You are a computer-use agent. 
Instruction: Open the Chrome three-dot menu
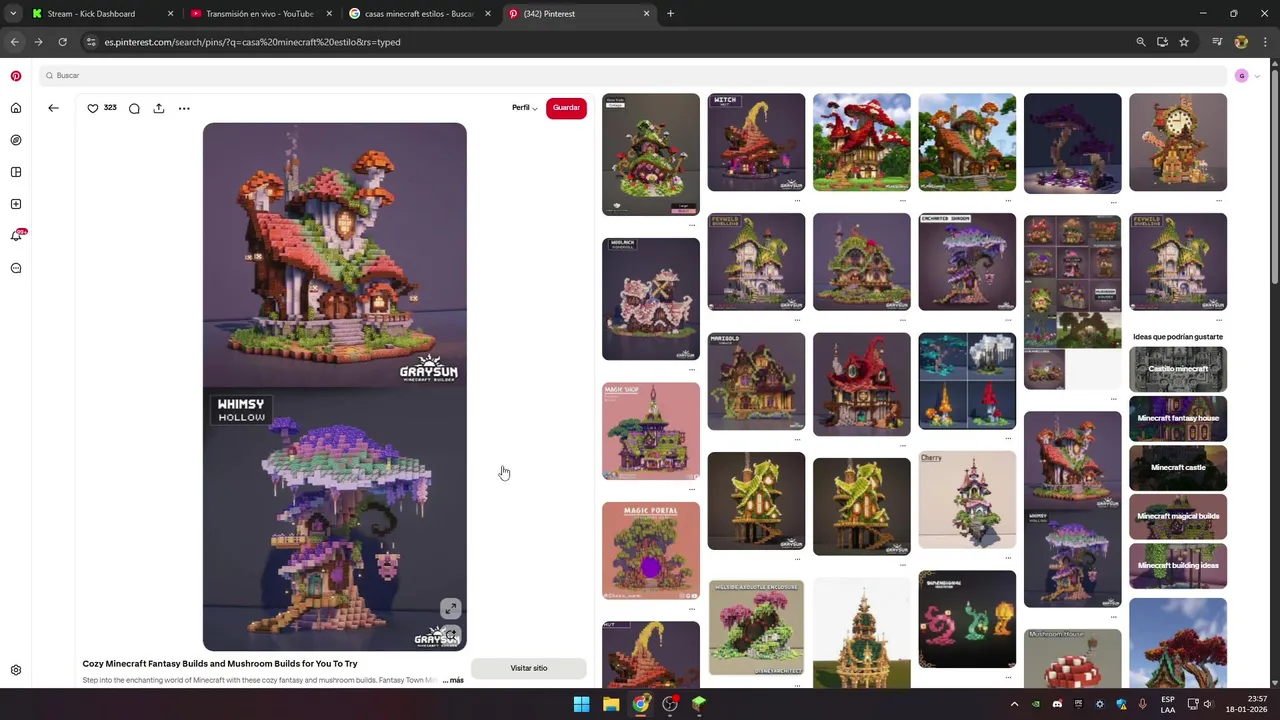(1265, 42)
